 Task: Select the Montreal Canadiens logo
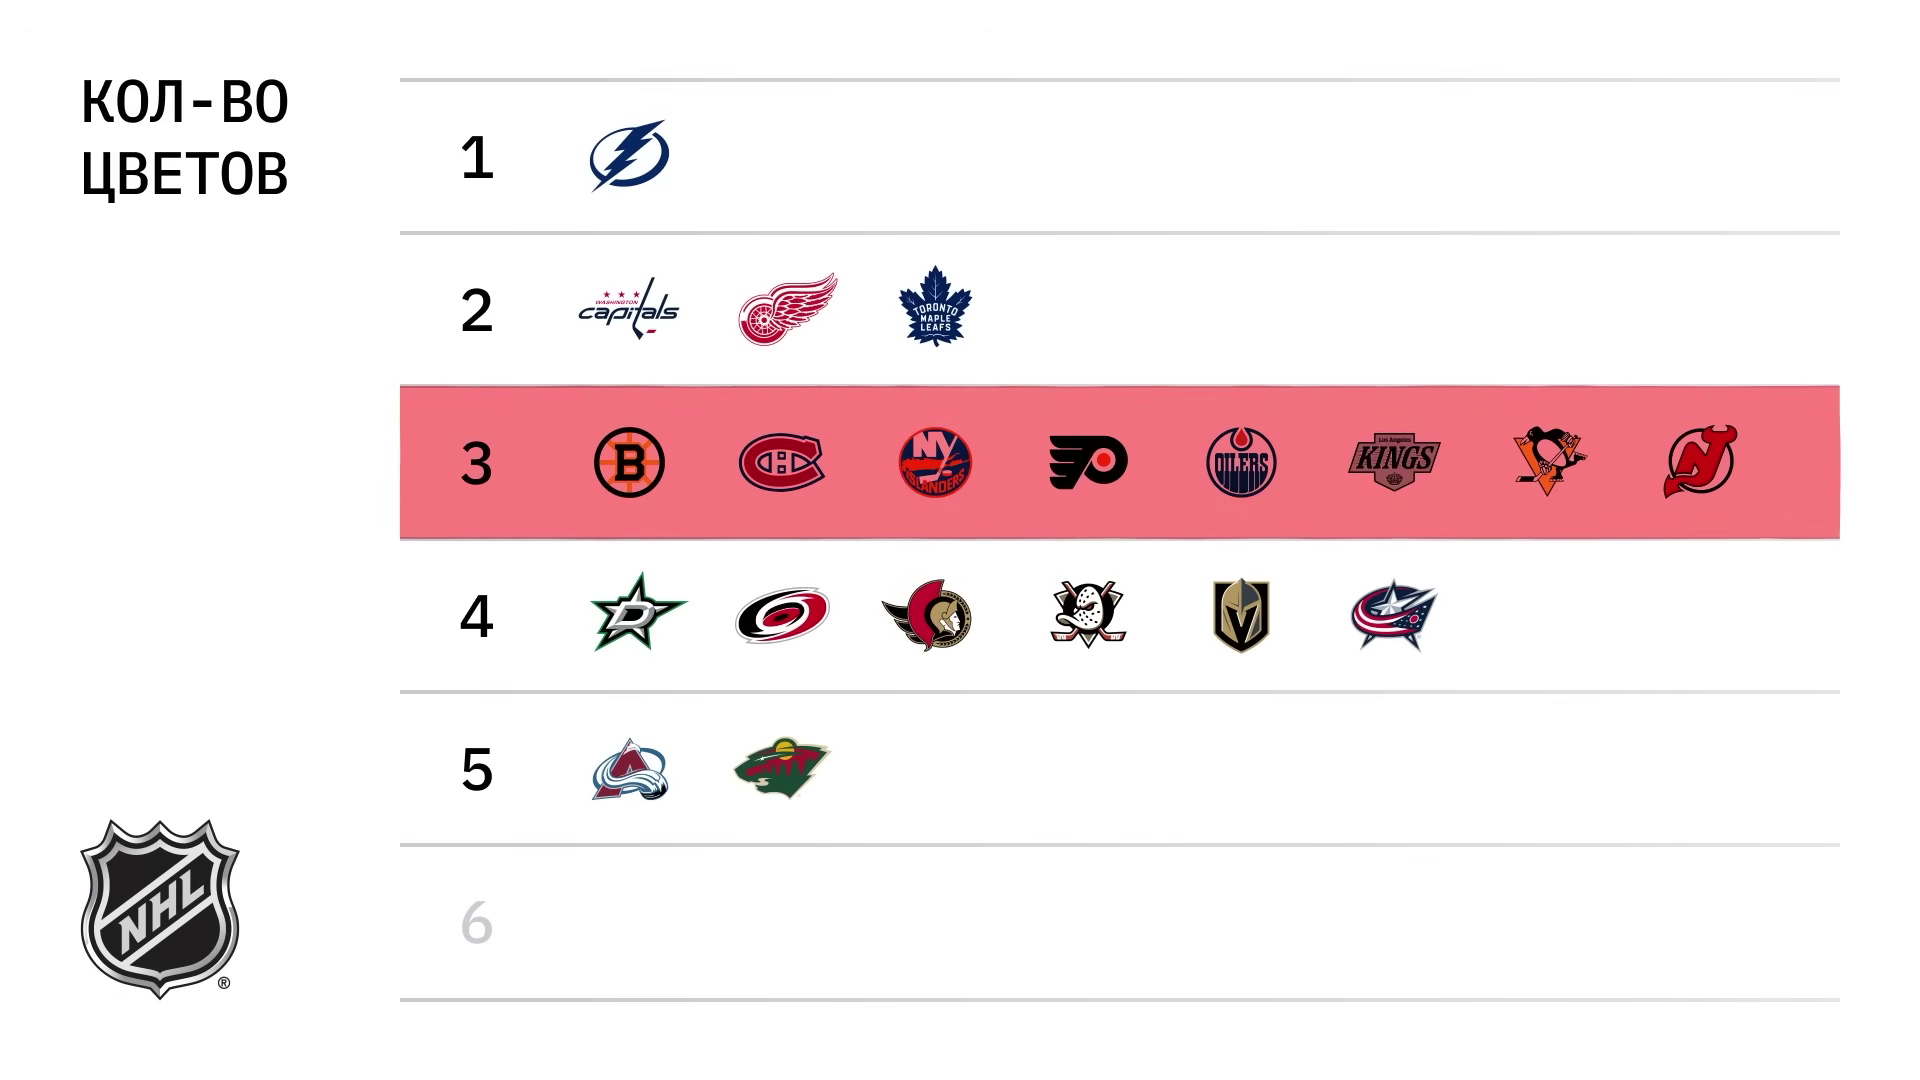782,463
